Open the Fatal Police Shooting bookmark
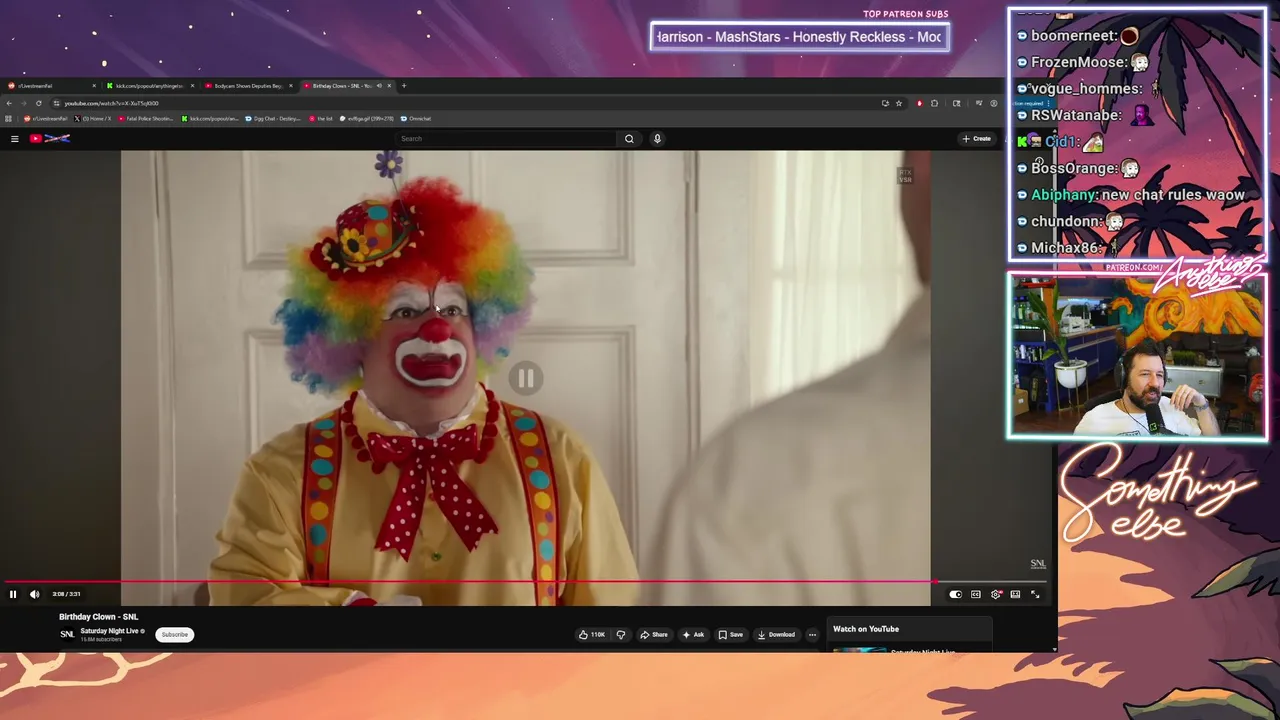The height and width of the screenshot is (720, 1280). click(145, 119)
